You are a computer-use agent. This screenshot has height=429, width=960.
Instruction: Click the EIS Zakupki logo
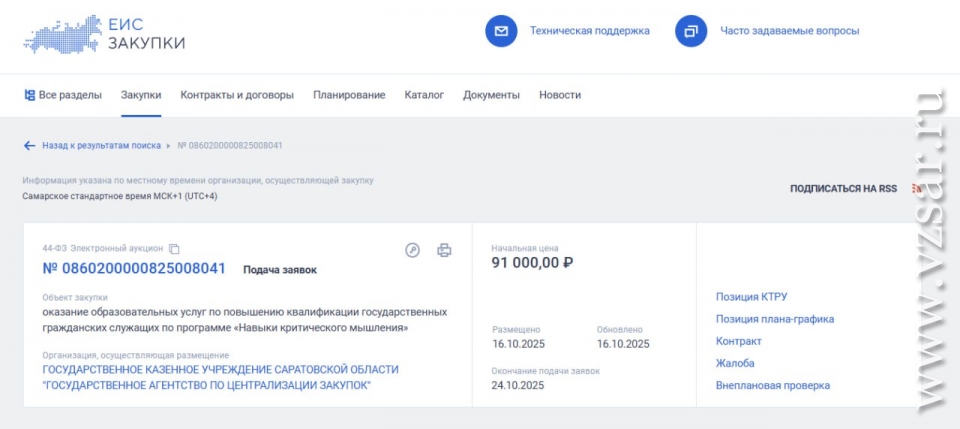coord(104,33)
